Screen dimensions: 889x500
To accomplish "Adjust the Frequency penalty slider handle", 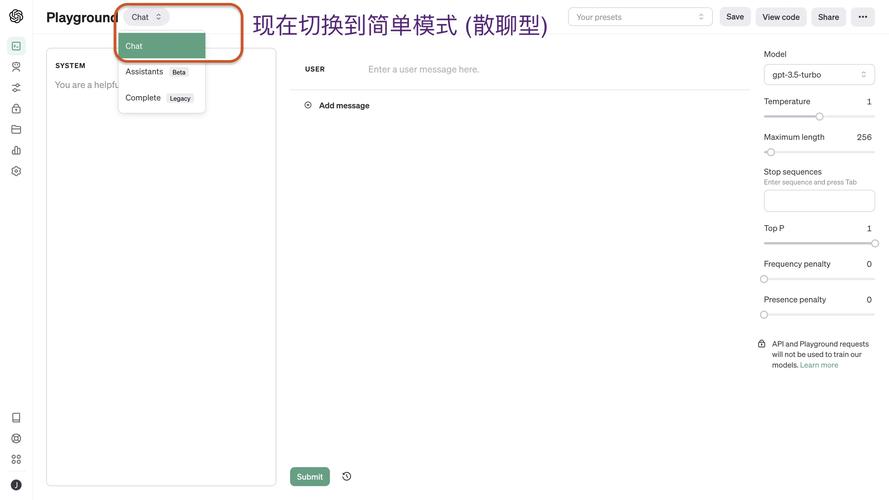I will click(x=764, y=279).
